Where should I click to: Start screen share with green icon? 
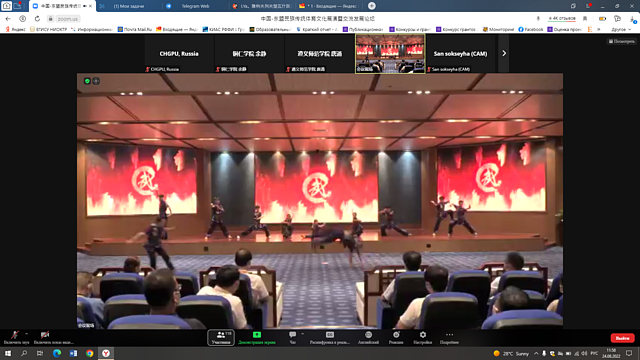pos(257,338)
